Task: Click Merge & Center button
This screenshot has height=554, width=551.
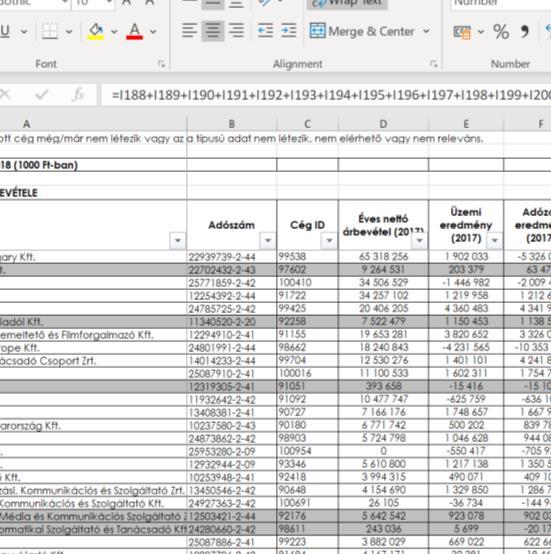Action: click(x=362, y=31)
